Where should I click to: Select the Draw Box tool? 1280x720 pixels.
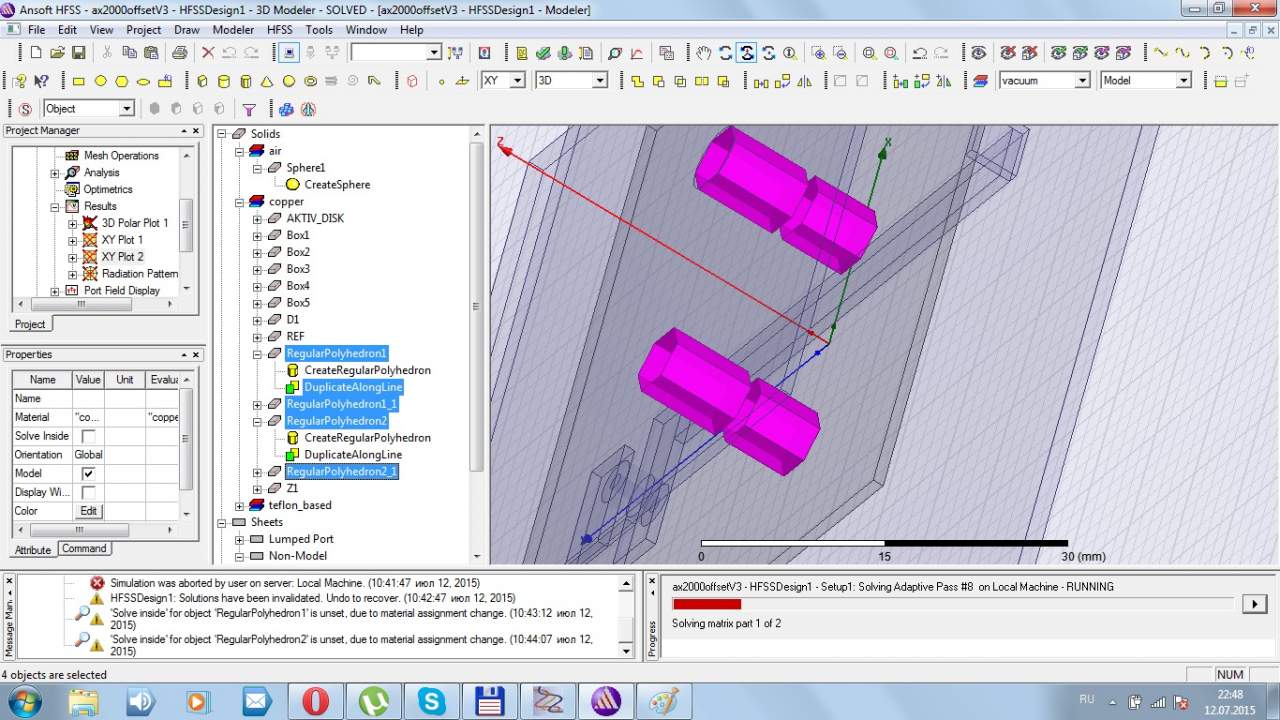202,81
